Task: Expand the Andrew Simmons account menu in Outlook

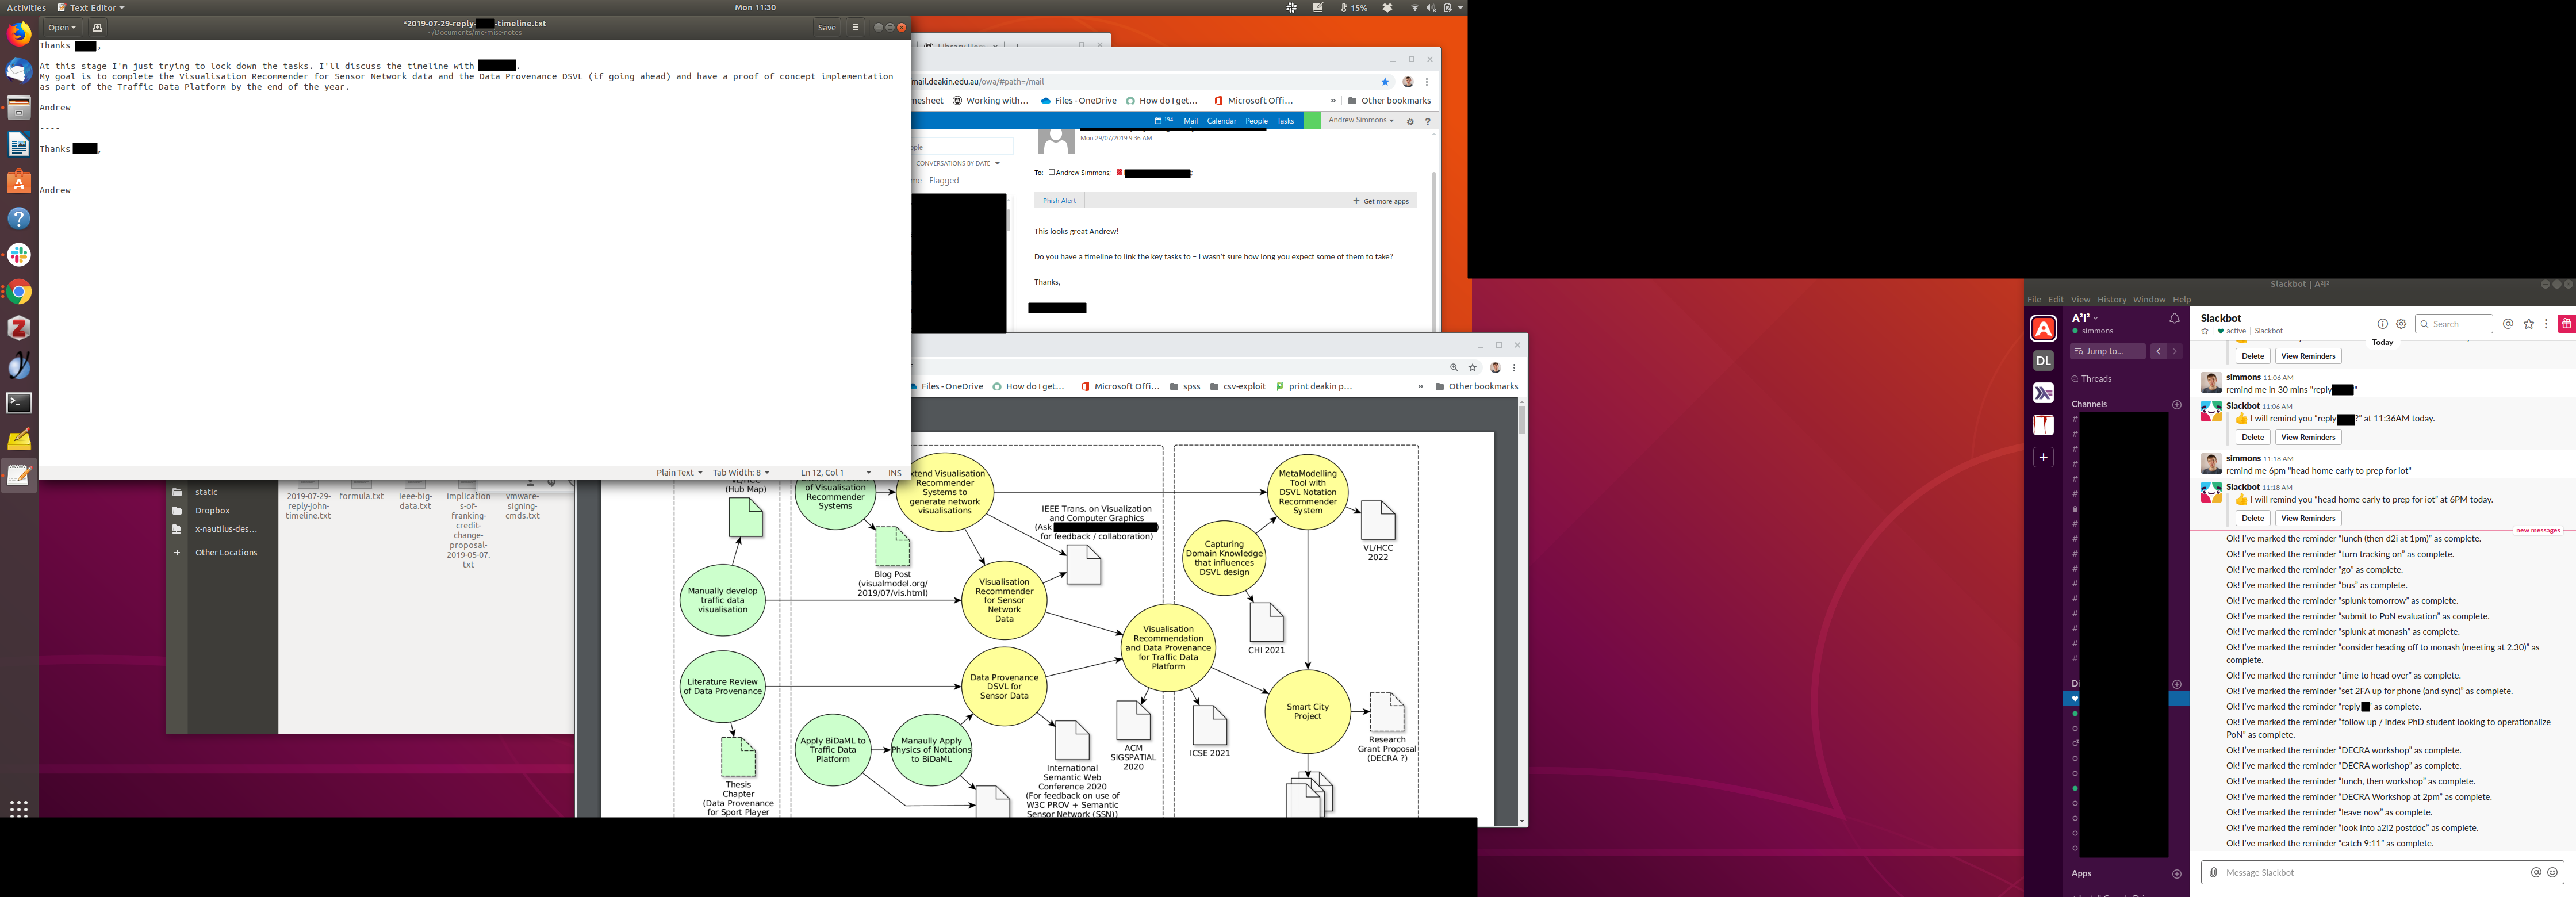Action: tap(1361, 120)
